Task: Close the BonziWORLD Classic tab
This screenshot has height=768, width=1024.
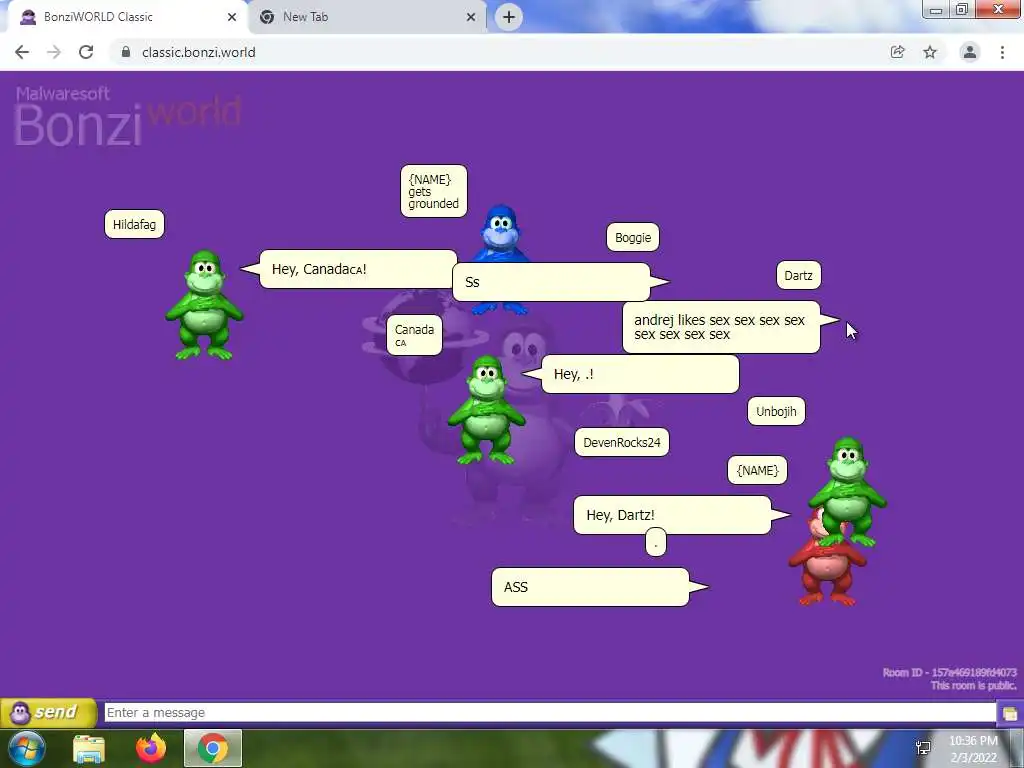Action: (x=232, y=17)
